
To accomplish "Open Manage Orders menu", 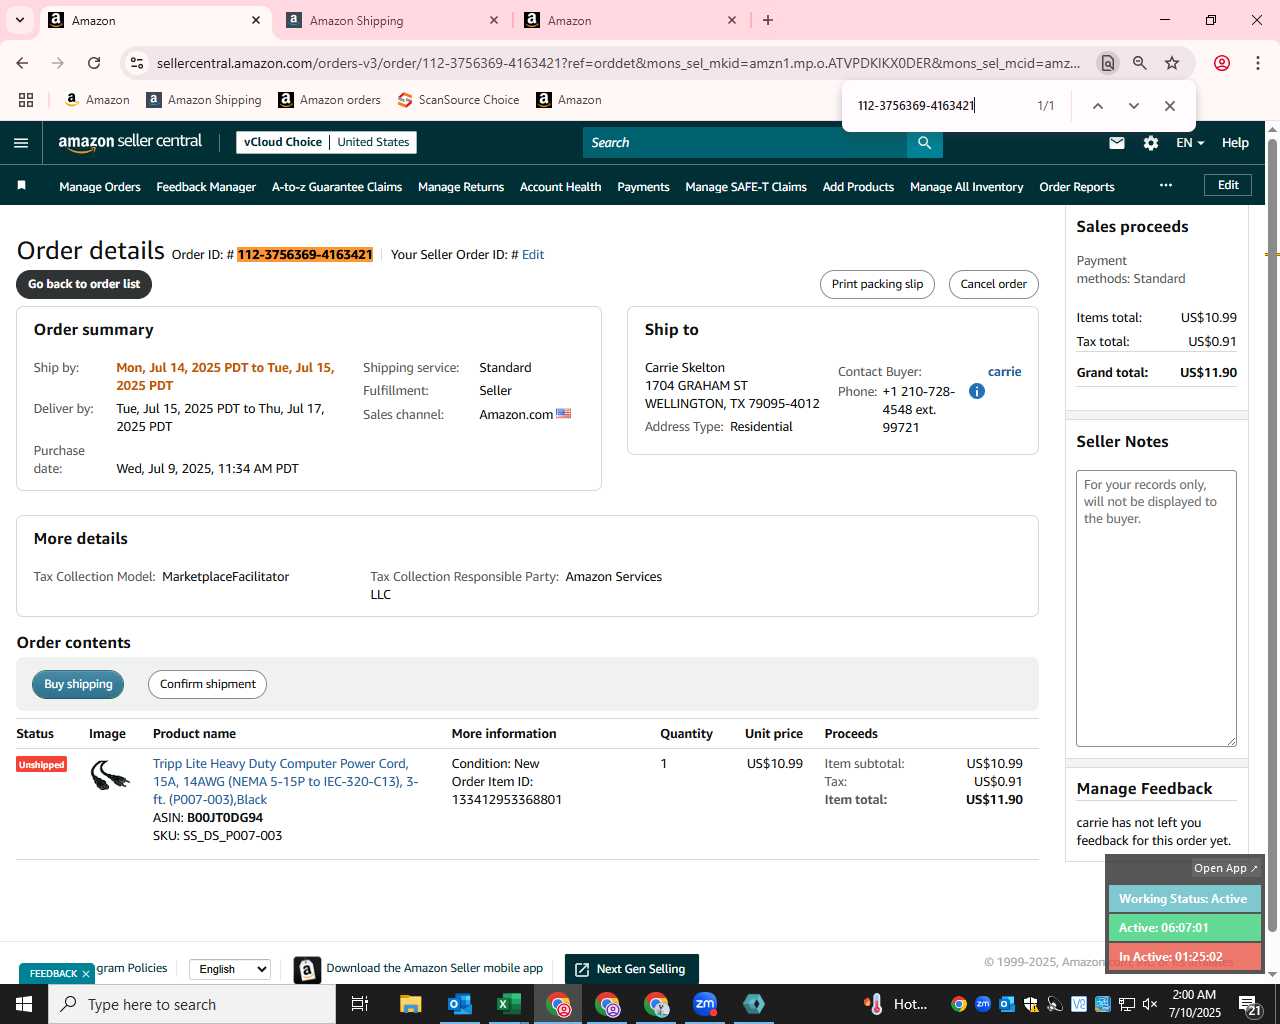I will pos(100,187).
